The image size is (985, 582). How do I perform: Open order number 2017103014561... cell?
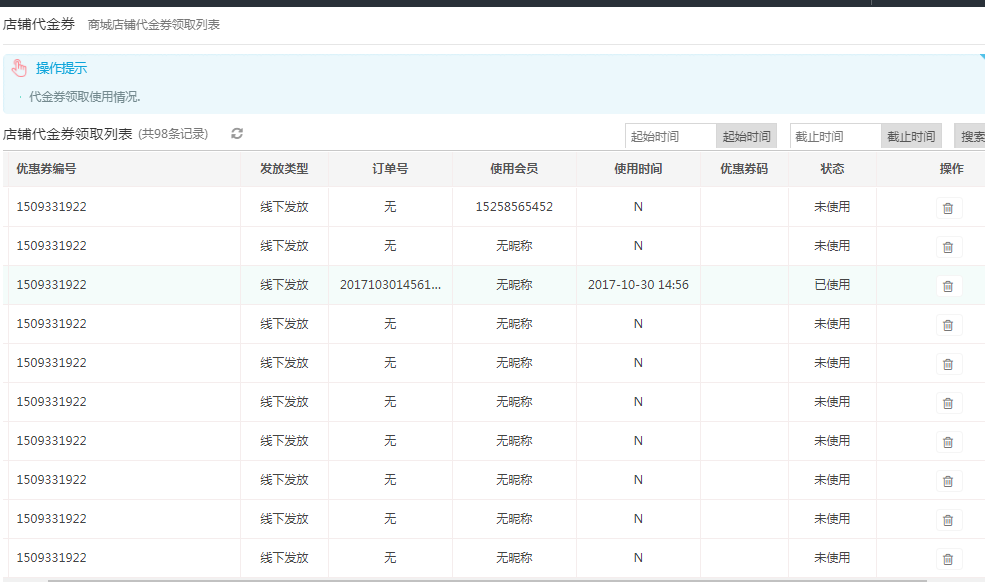[x=390, y=285]
